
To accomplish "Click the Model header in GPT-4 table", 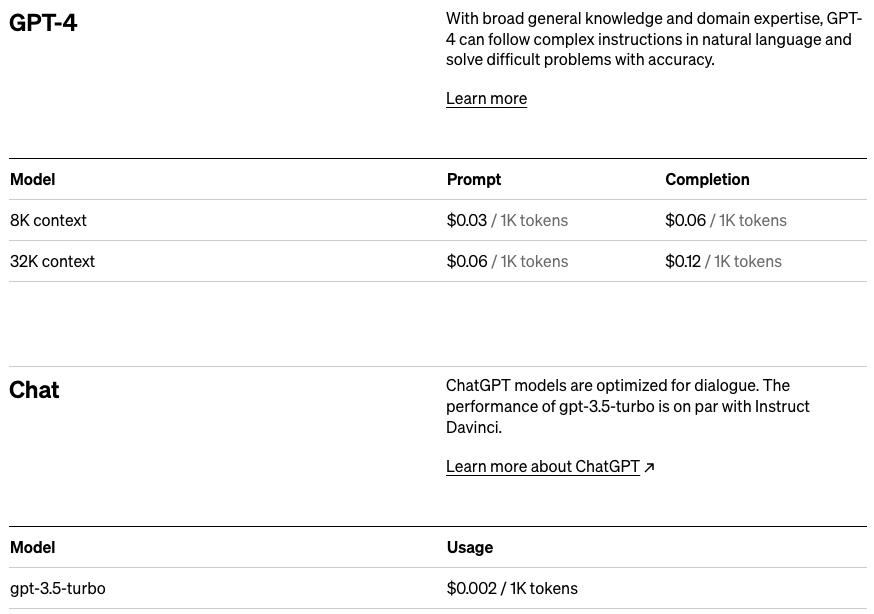I will point(32,179).
